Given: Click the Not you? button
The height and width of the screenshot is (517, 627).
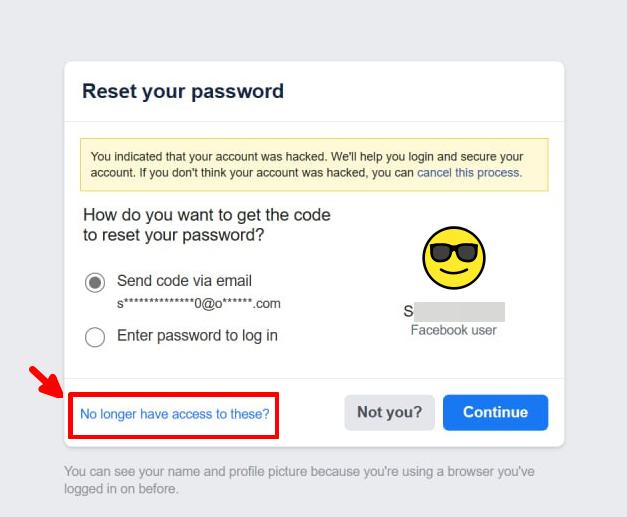Looking at the screenshot, I should click(x=389, y=412).
